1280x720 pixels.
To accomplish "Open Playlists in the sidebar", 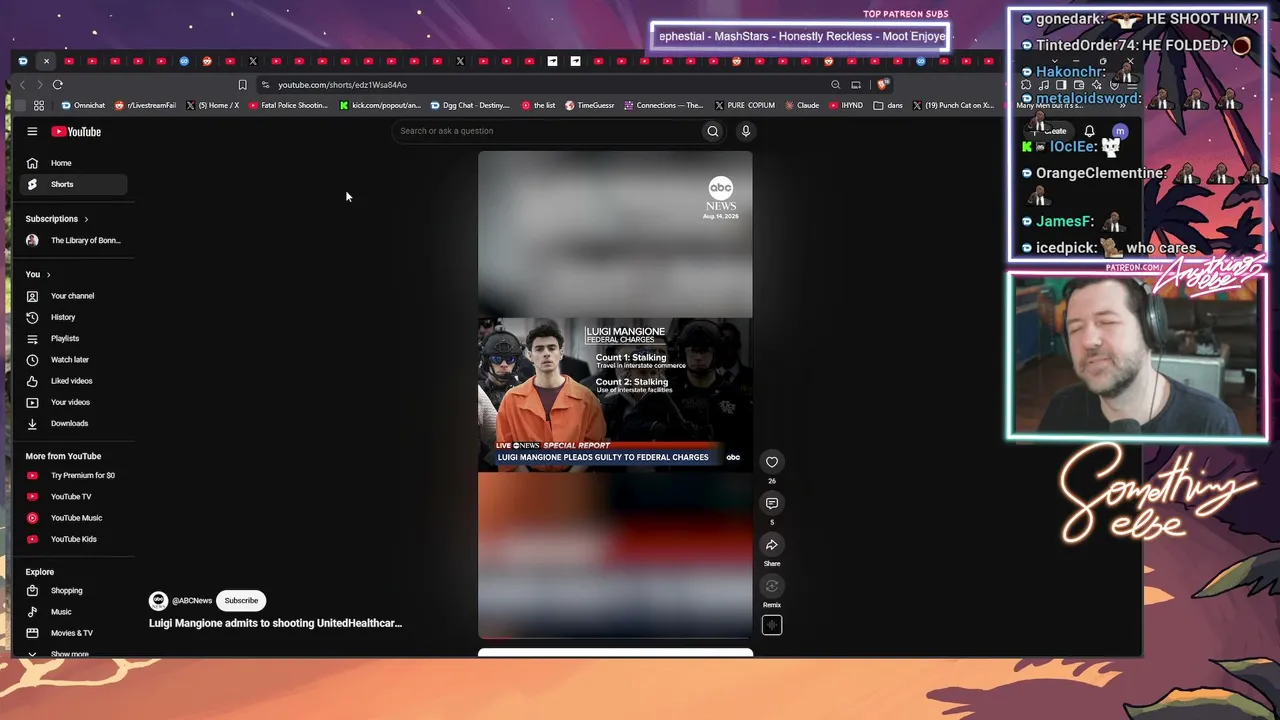I will (65, 338).
